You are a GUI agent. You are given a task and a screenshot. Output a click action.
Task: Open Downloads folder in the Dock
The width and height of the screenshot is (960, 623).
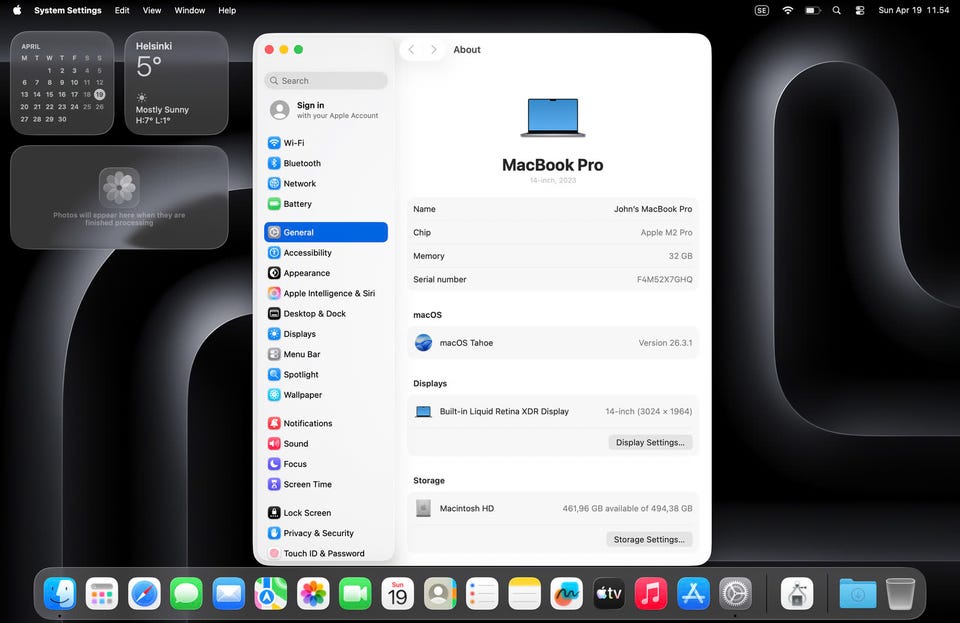[x=857, y=593]
